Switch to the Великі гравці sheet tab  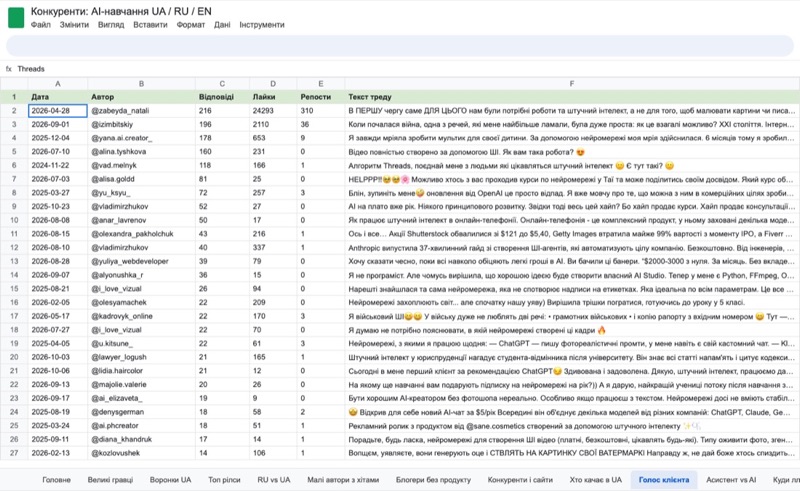pos(110,480)
